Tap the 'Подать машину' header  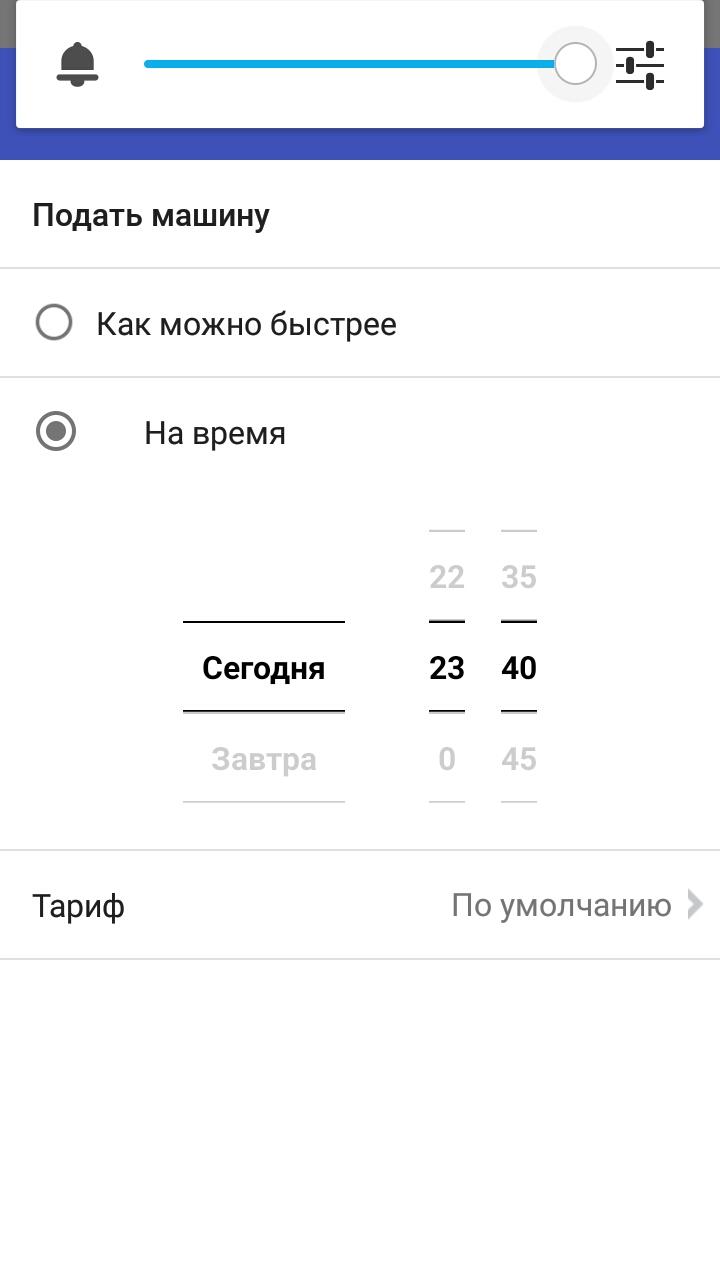151,215
